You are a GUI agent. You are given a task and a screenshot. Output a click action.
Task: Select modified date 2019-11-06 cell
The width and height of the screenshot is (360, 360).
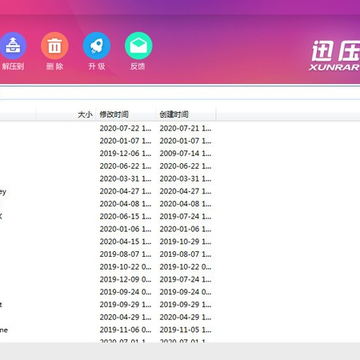(x=125, y=330)
